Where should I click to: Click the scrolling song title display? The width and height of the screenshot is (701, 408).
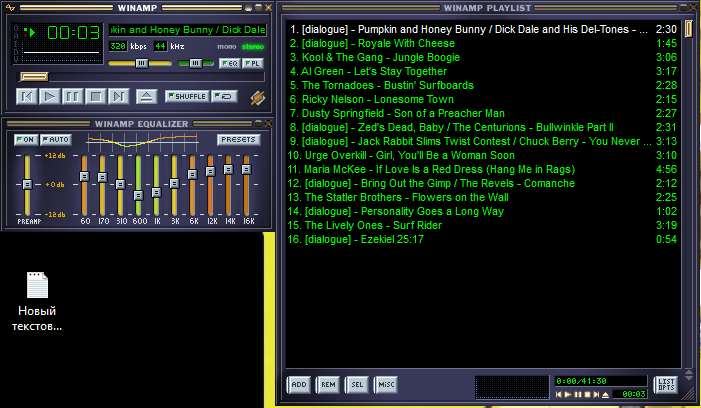click(x=188, y=30)
